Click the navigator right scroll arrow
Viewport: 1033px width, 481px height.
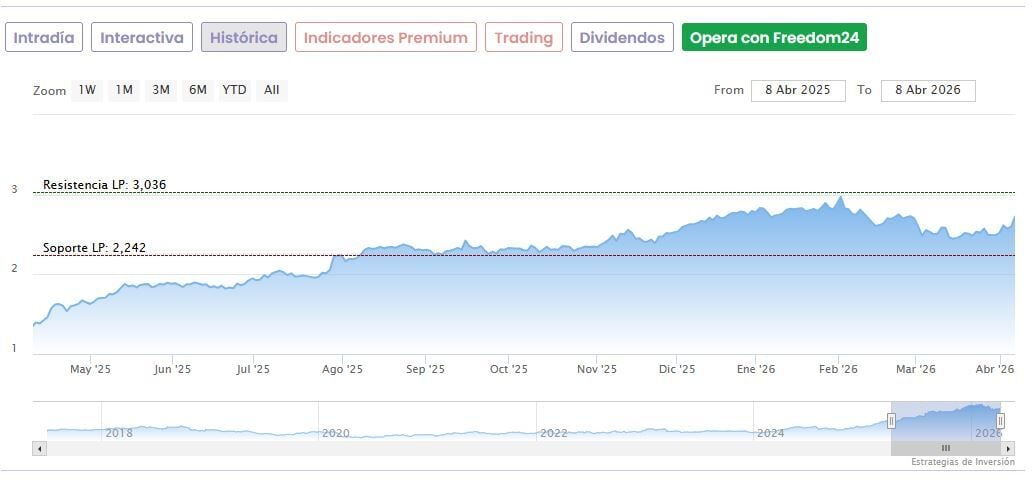coord(1009,448)
